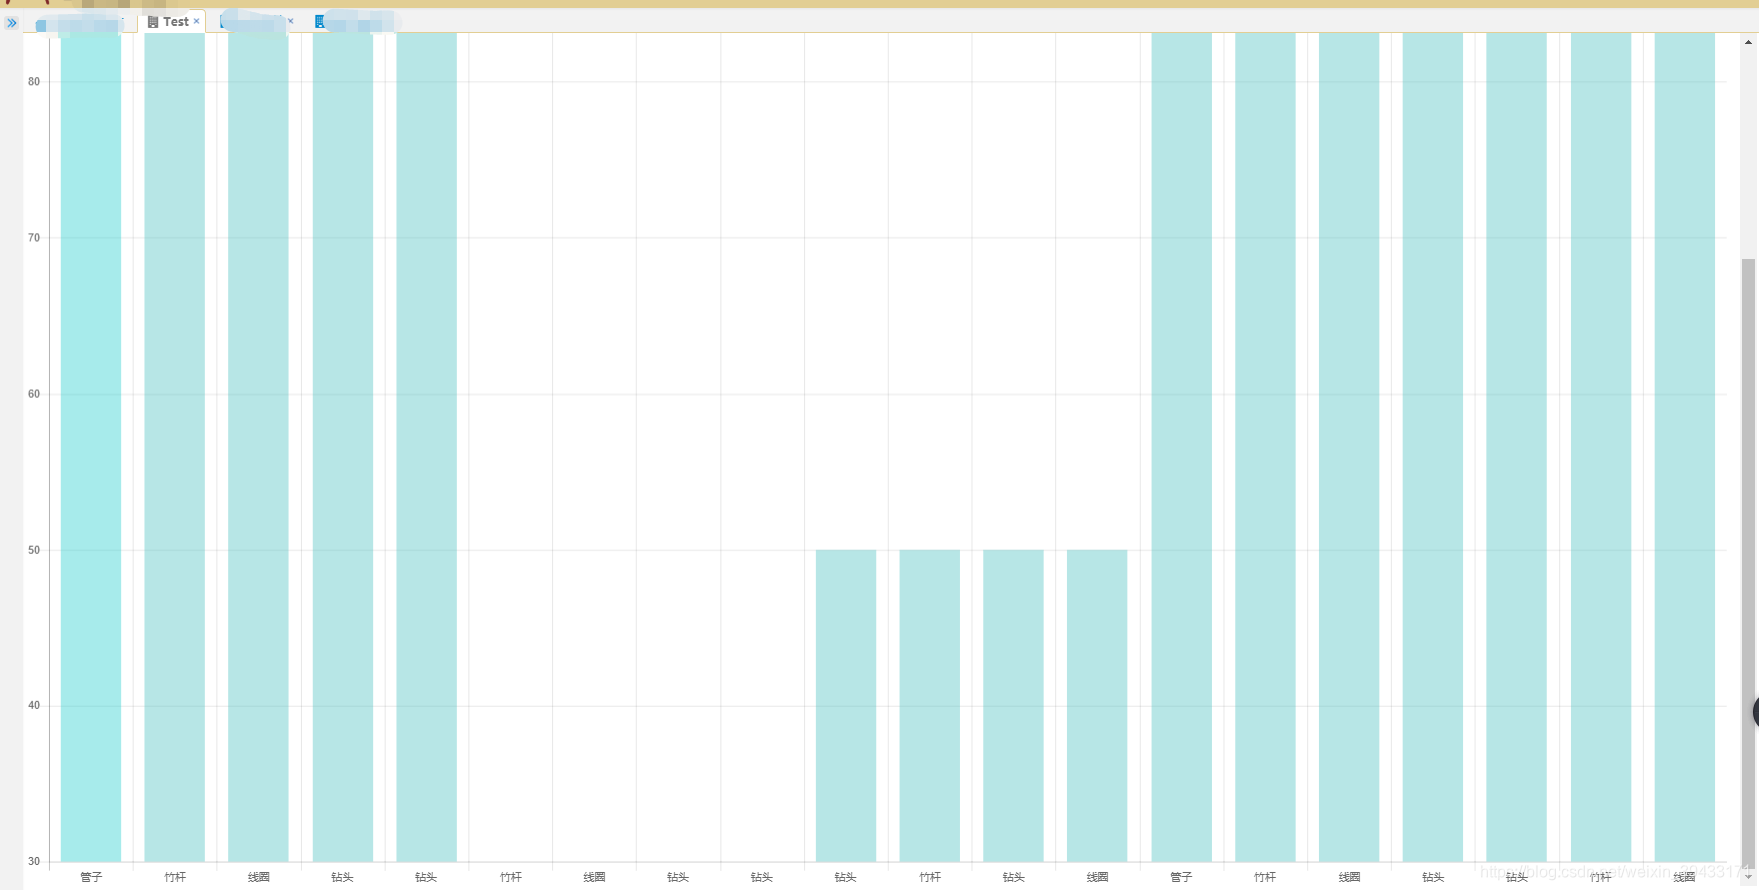Click the scroll up arrow of vertical scrollbar
Image resolution: width=1759 pixels, height=890 pixels.
click(1748, 42)
